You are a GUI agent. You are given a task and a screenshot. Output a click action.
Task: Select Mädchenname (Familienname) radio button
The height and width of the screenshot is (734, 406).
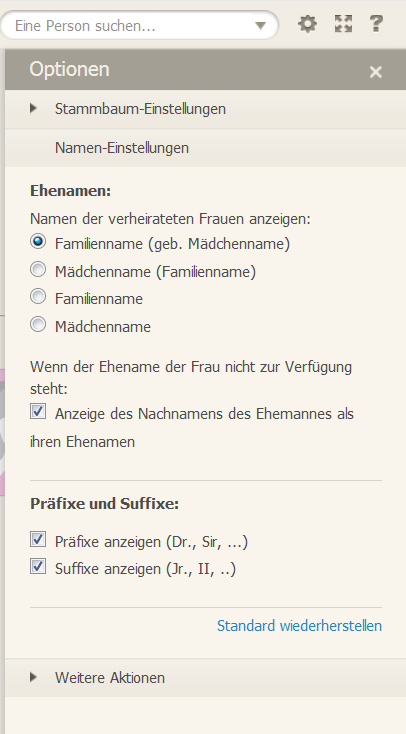[38, 270]
